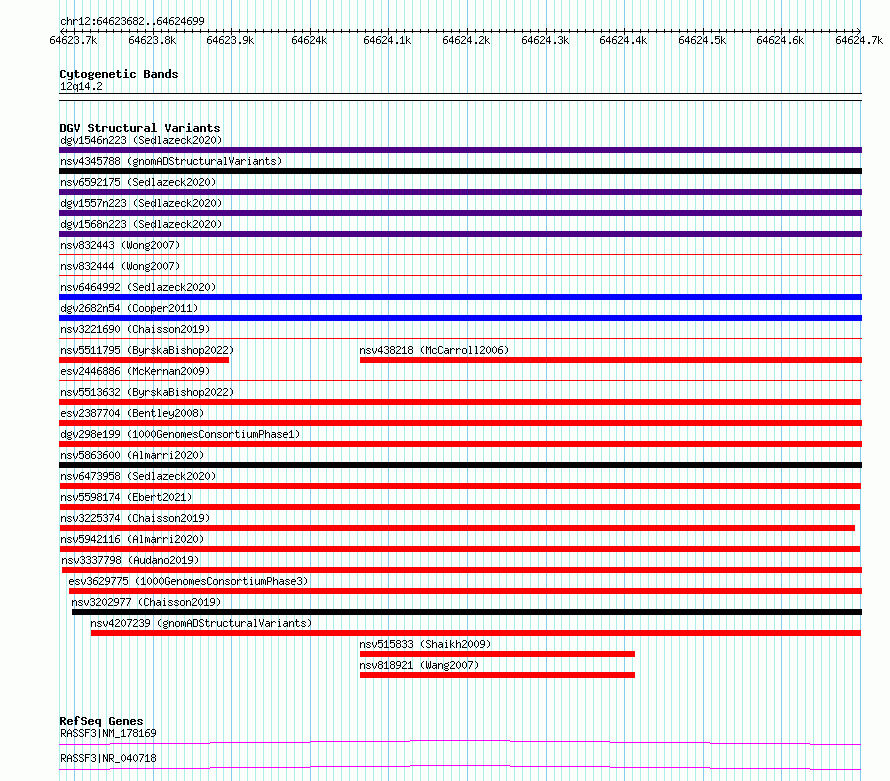890x781 pixels.
Task: Select nsv3202977 (Chaisson2019) black bar
Action: click(x=467, y=612)
